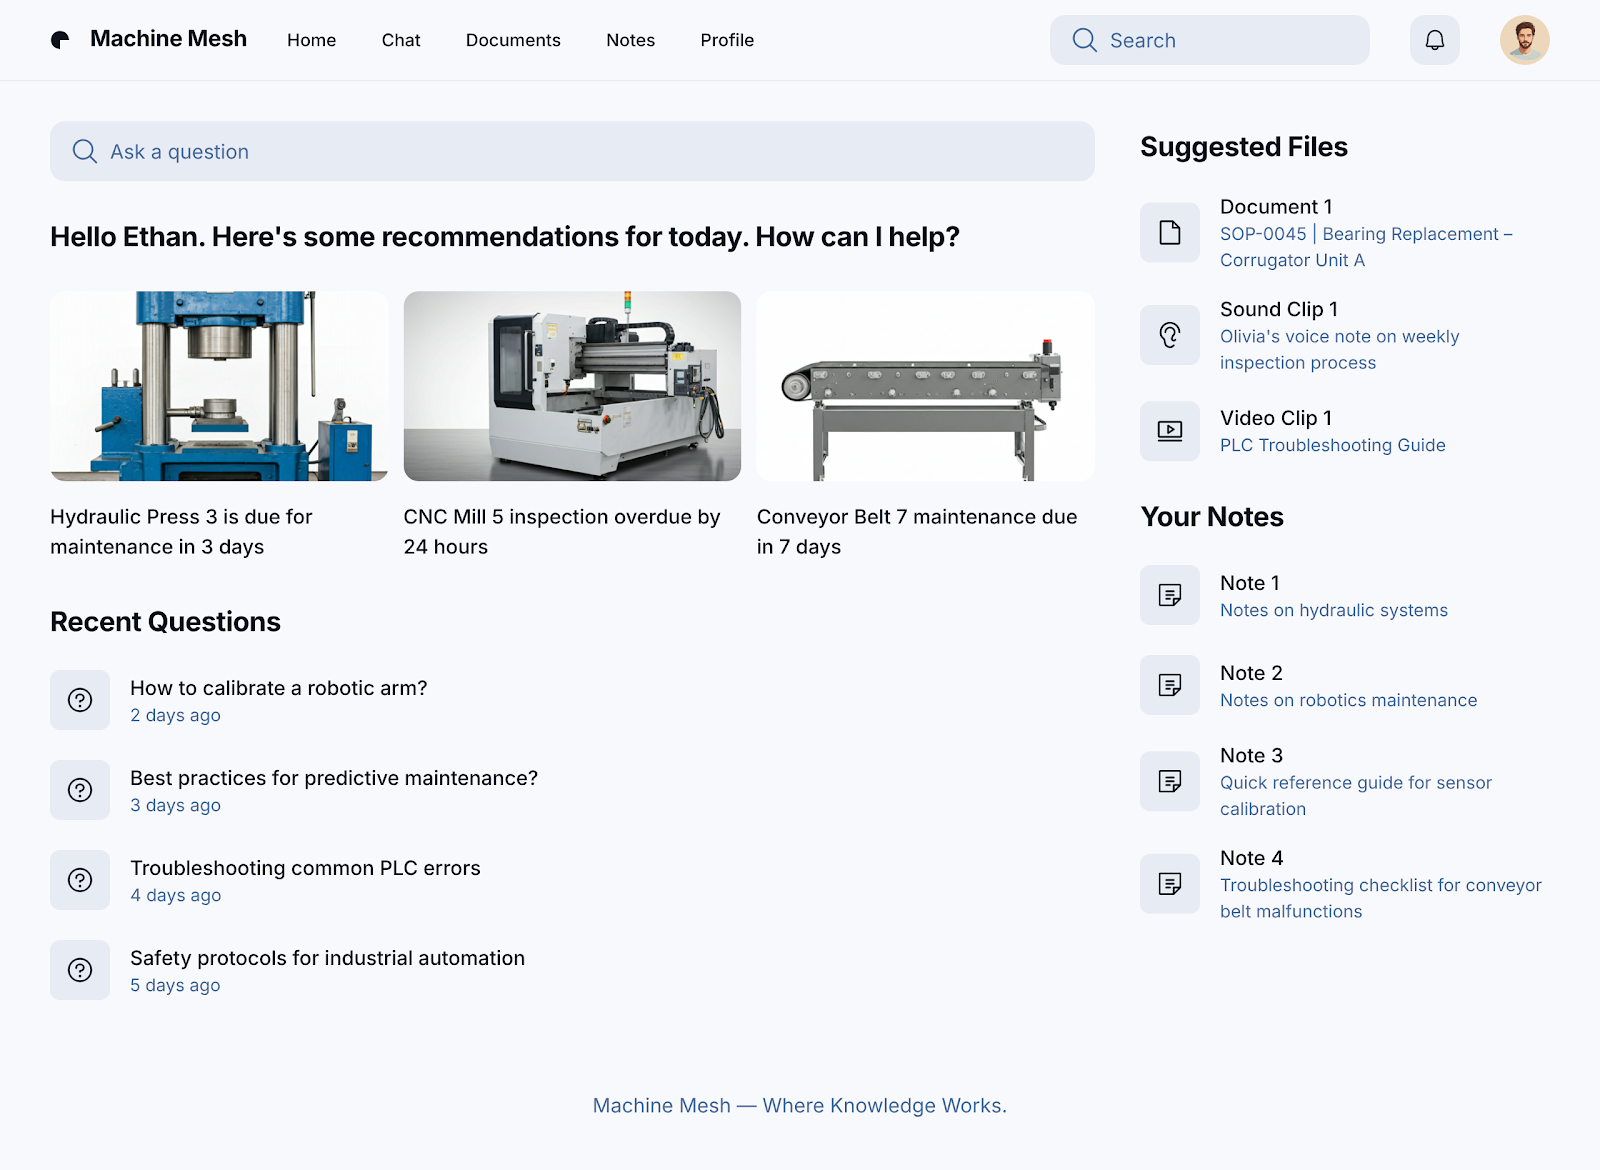Click the Note 2 icon

1170,685
